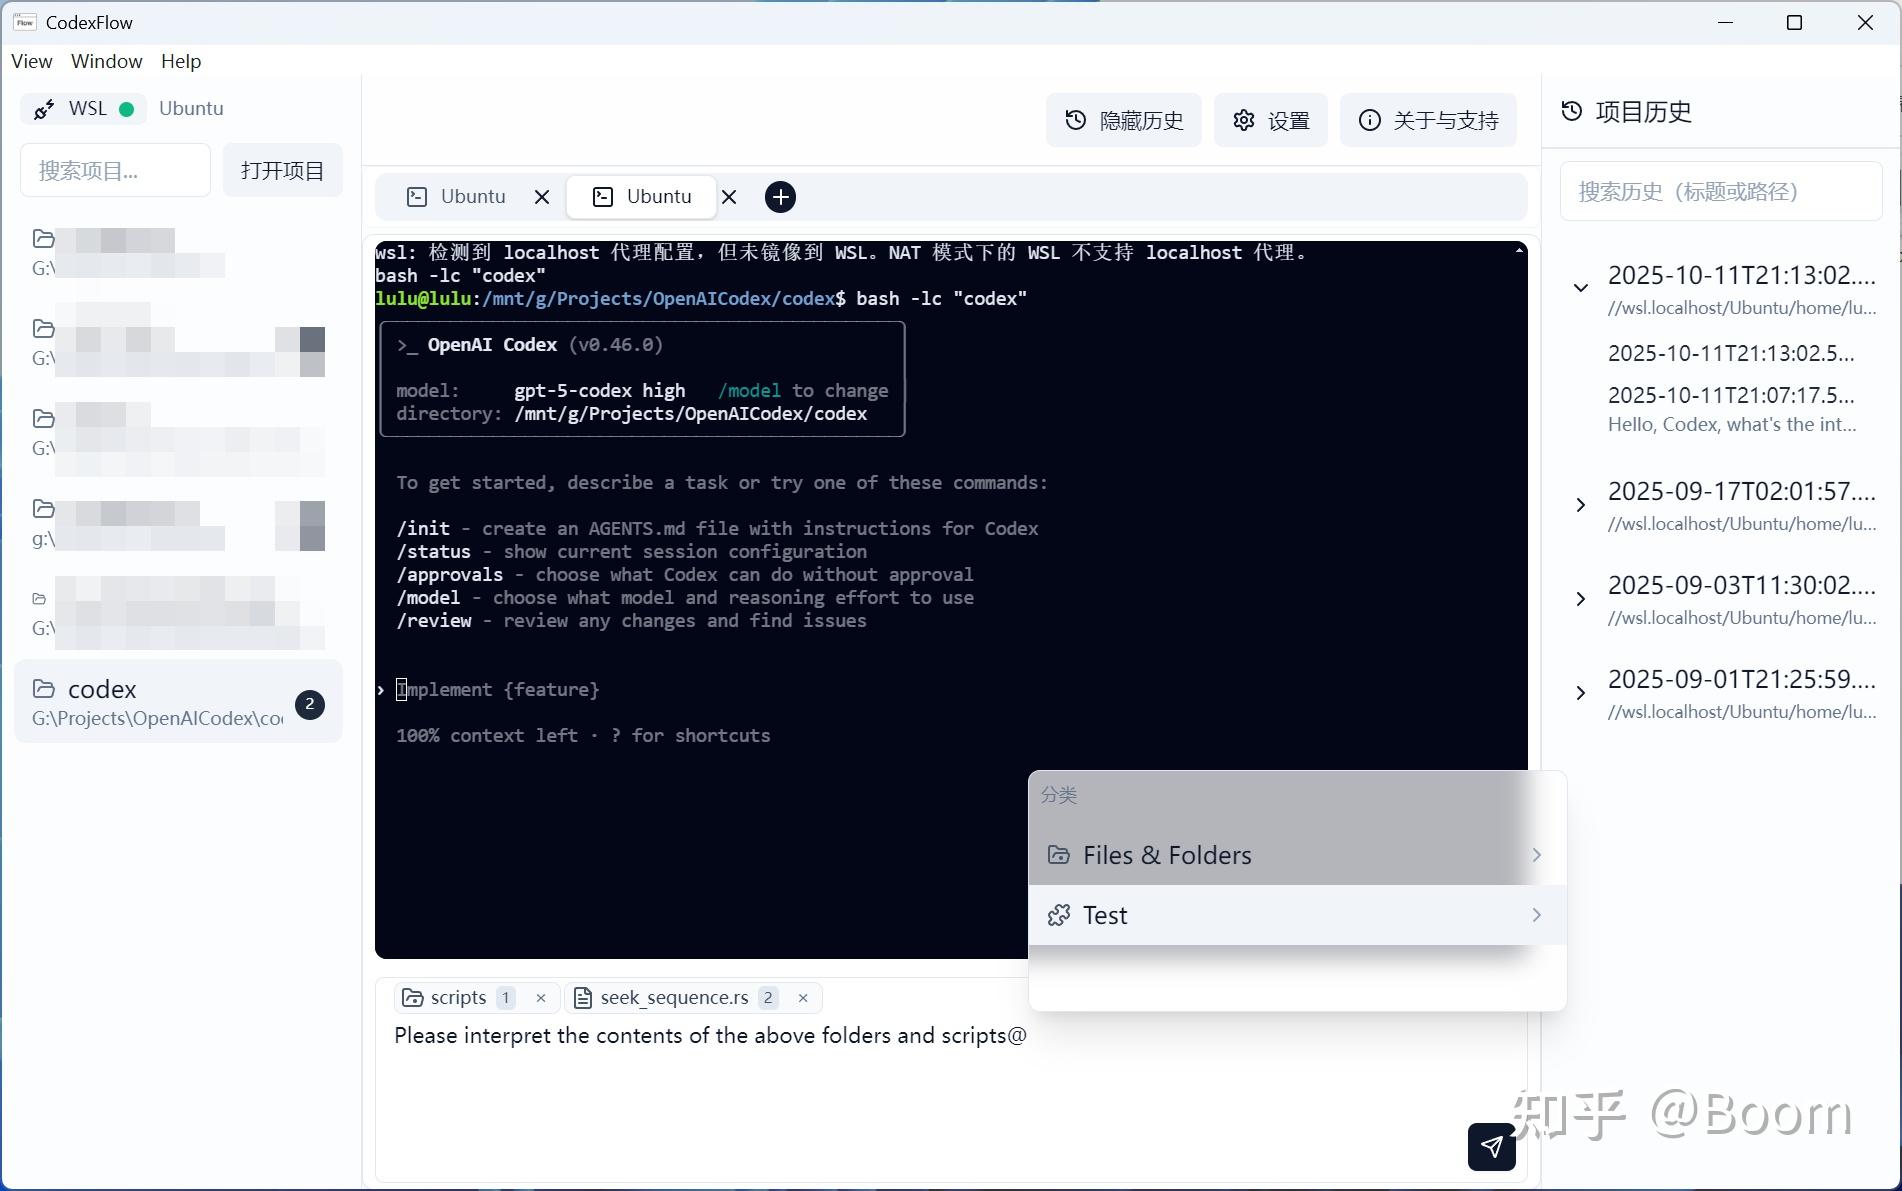Screen dimensions: 1902x1191
Task: Click the terminal icon on the active Ubuntu tab
Action: [x=602, y=197]
